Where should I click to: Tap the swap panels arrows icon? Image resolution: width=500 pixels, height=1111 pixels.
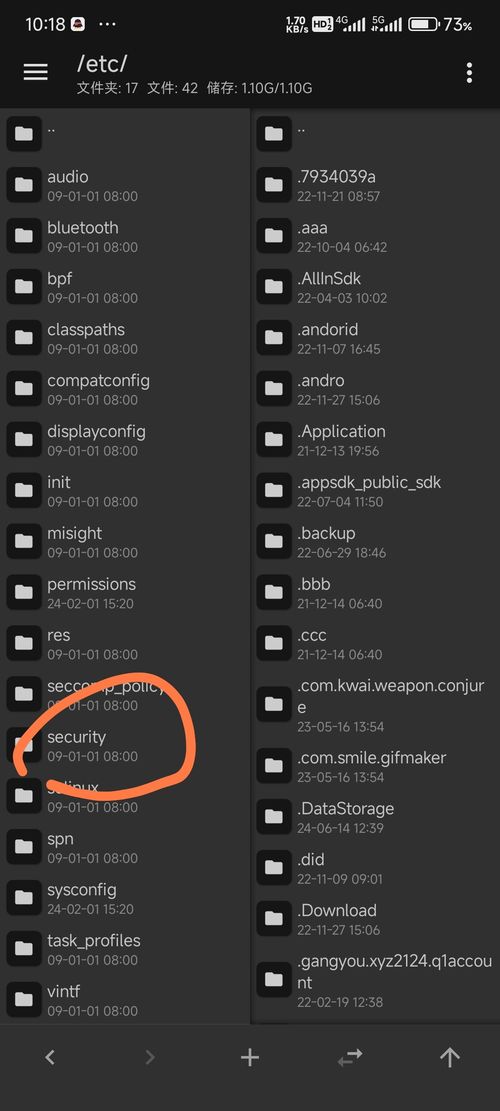(350, 1058)
